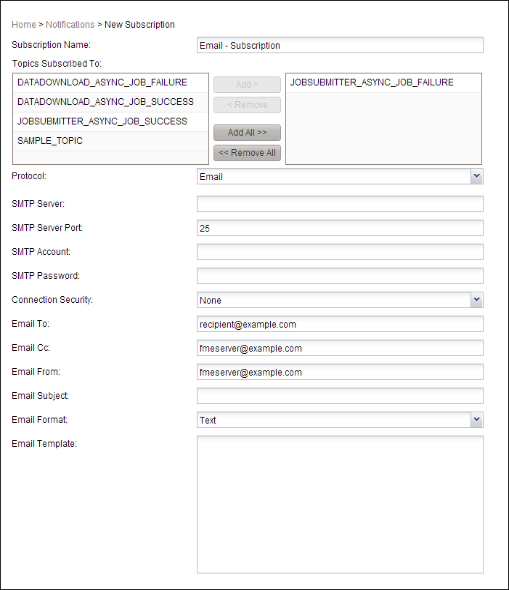Viewport: 509px width, 590px height.
Task: Expand the Connection Security dropdown
Action: (x=340, y=300)
